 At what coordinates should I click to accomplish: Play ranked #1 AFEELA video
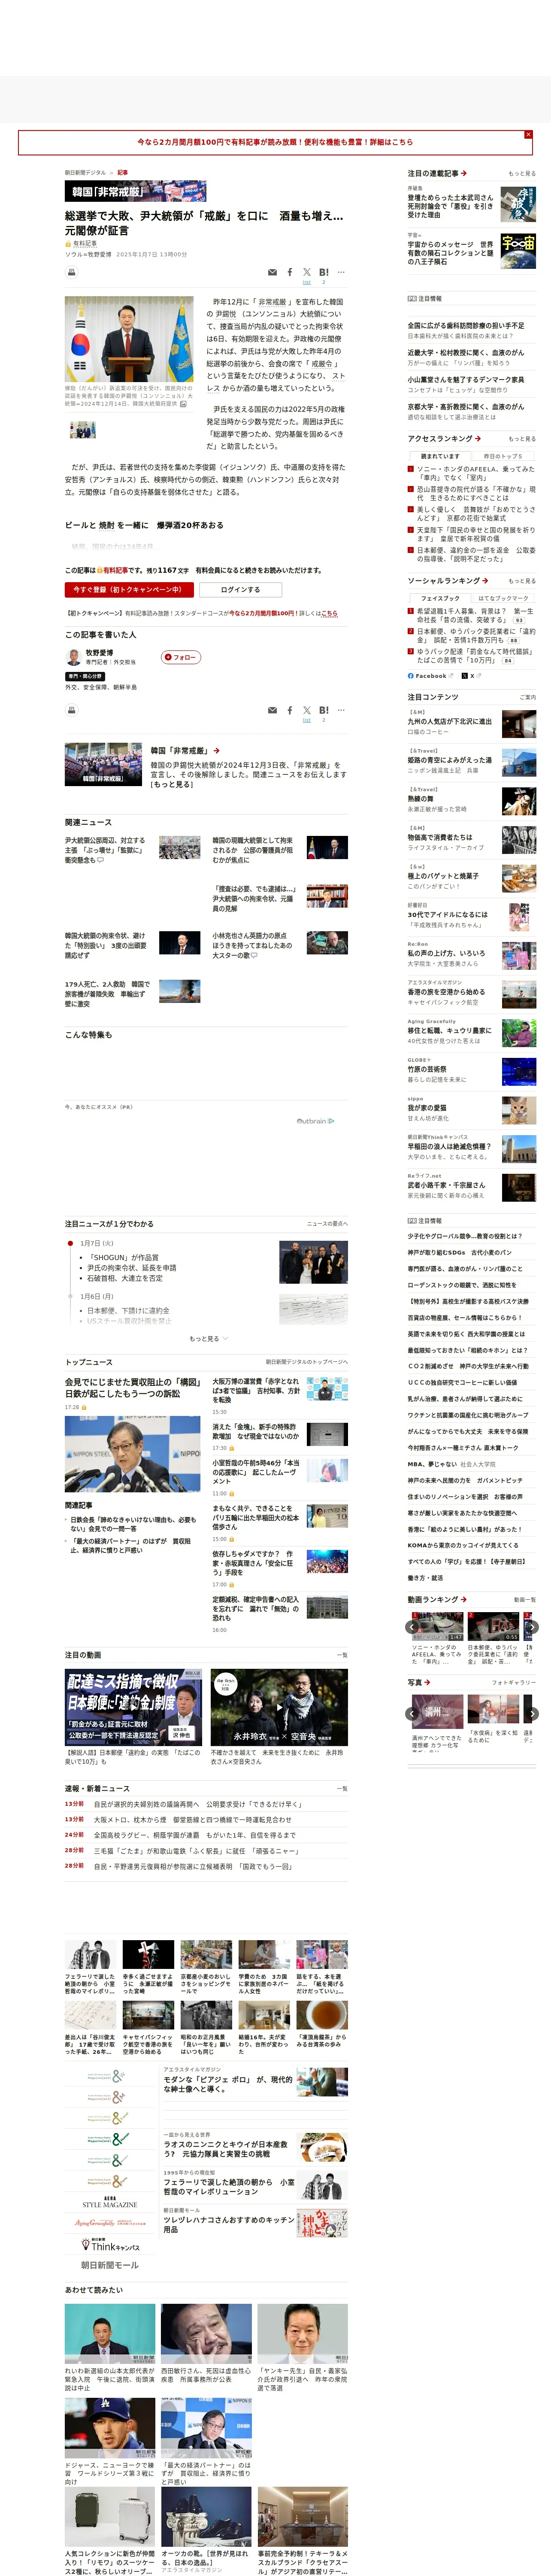tap(438, 1626)
